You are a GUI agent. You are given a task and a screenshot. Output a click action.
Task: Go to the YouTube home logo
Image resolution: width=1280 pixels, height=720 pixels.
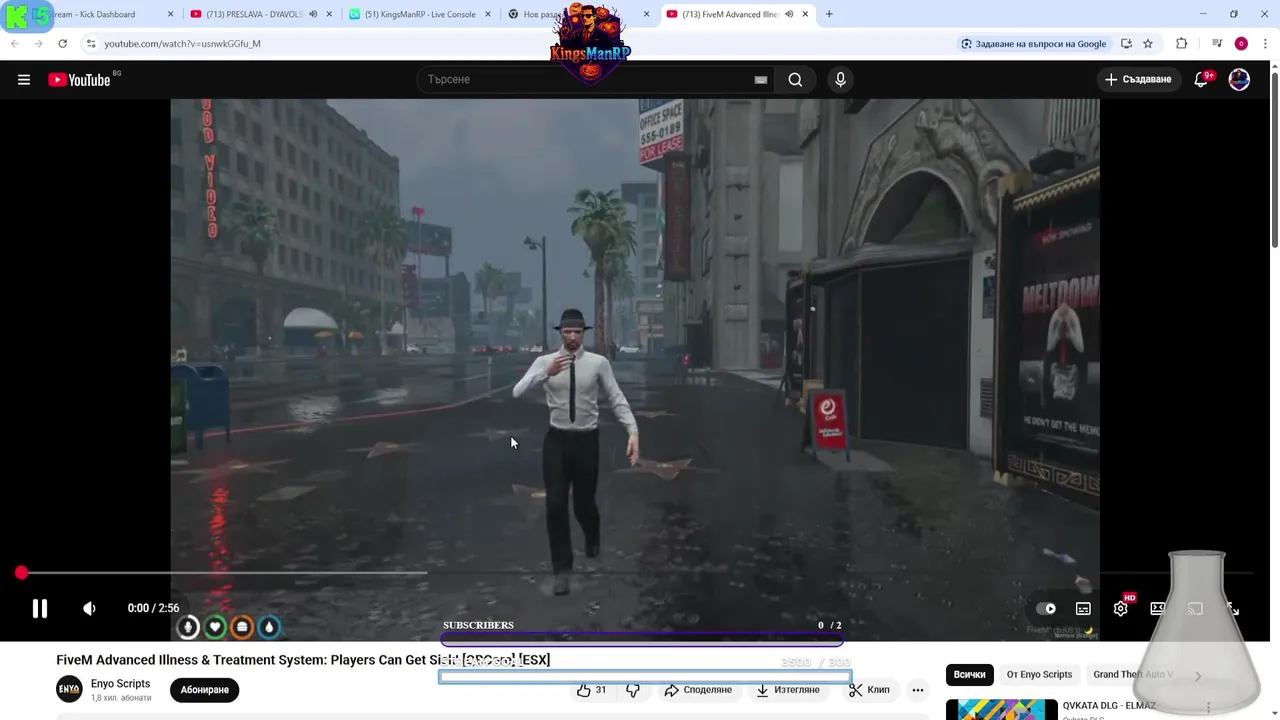click(x=80, y=80)
